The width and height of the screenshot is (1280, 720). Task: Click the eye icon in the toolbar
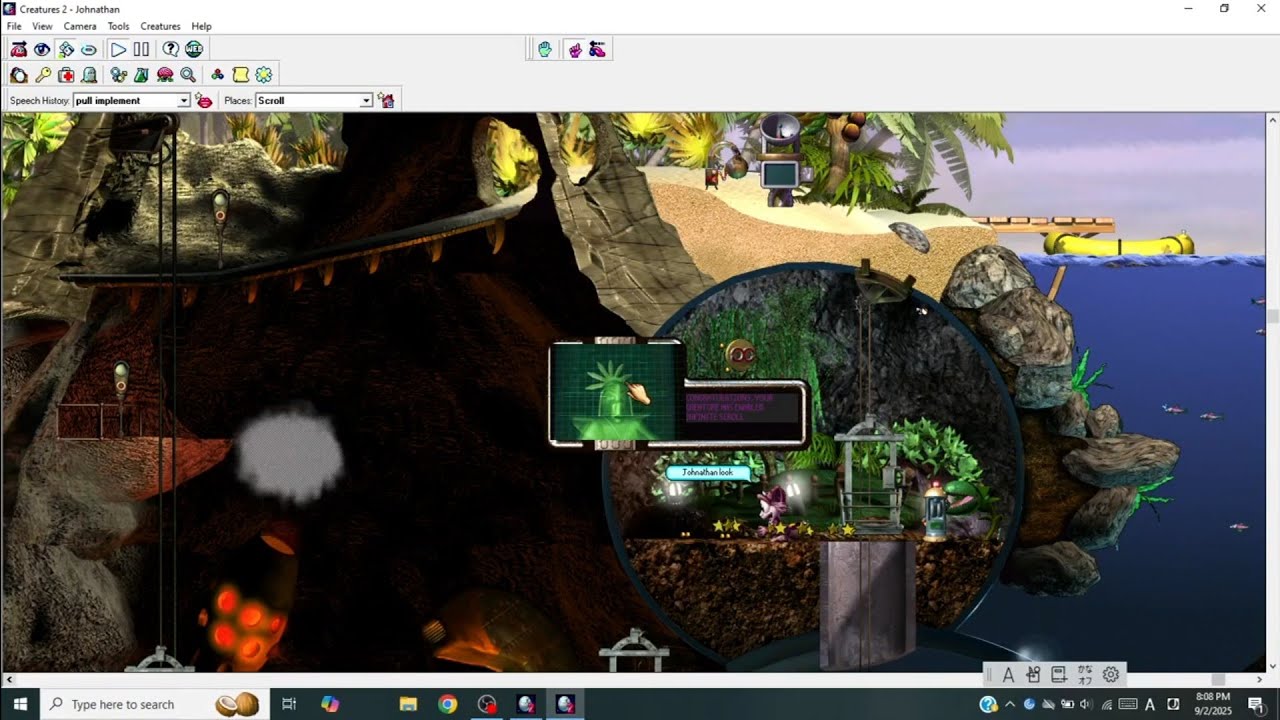click(x=42, y=49)
